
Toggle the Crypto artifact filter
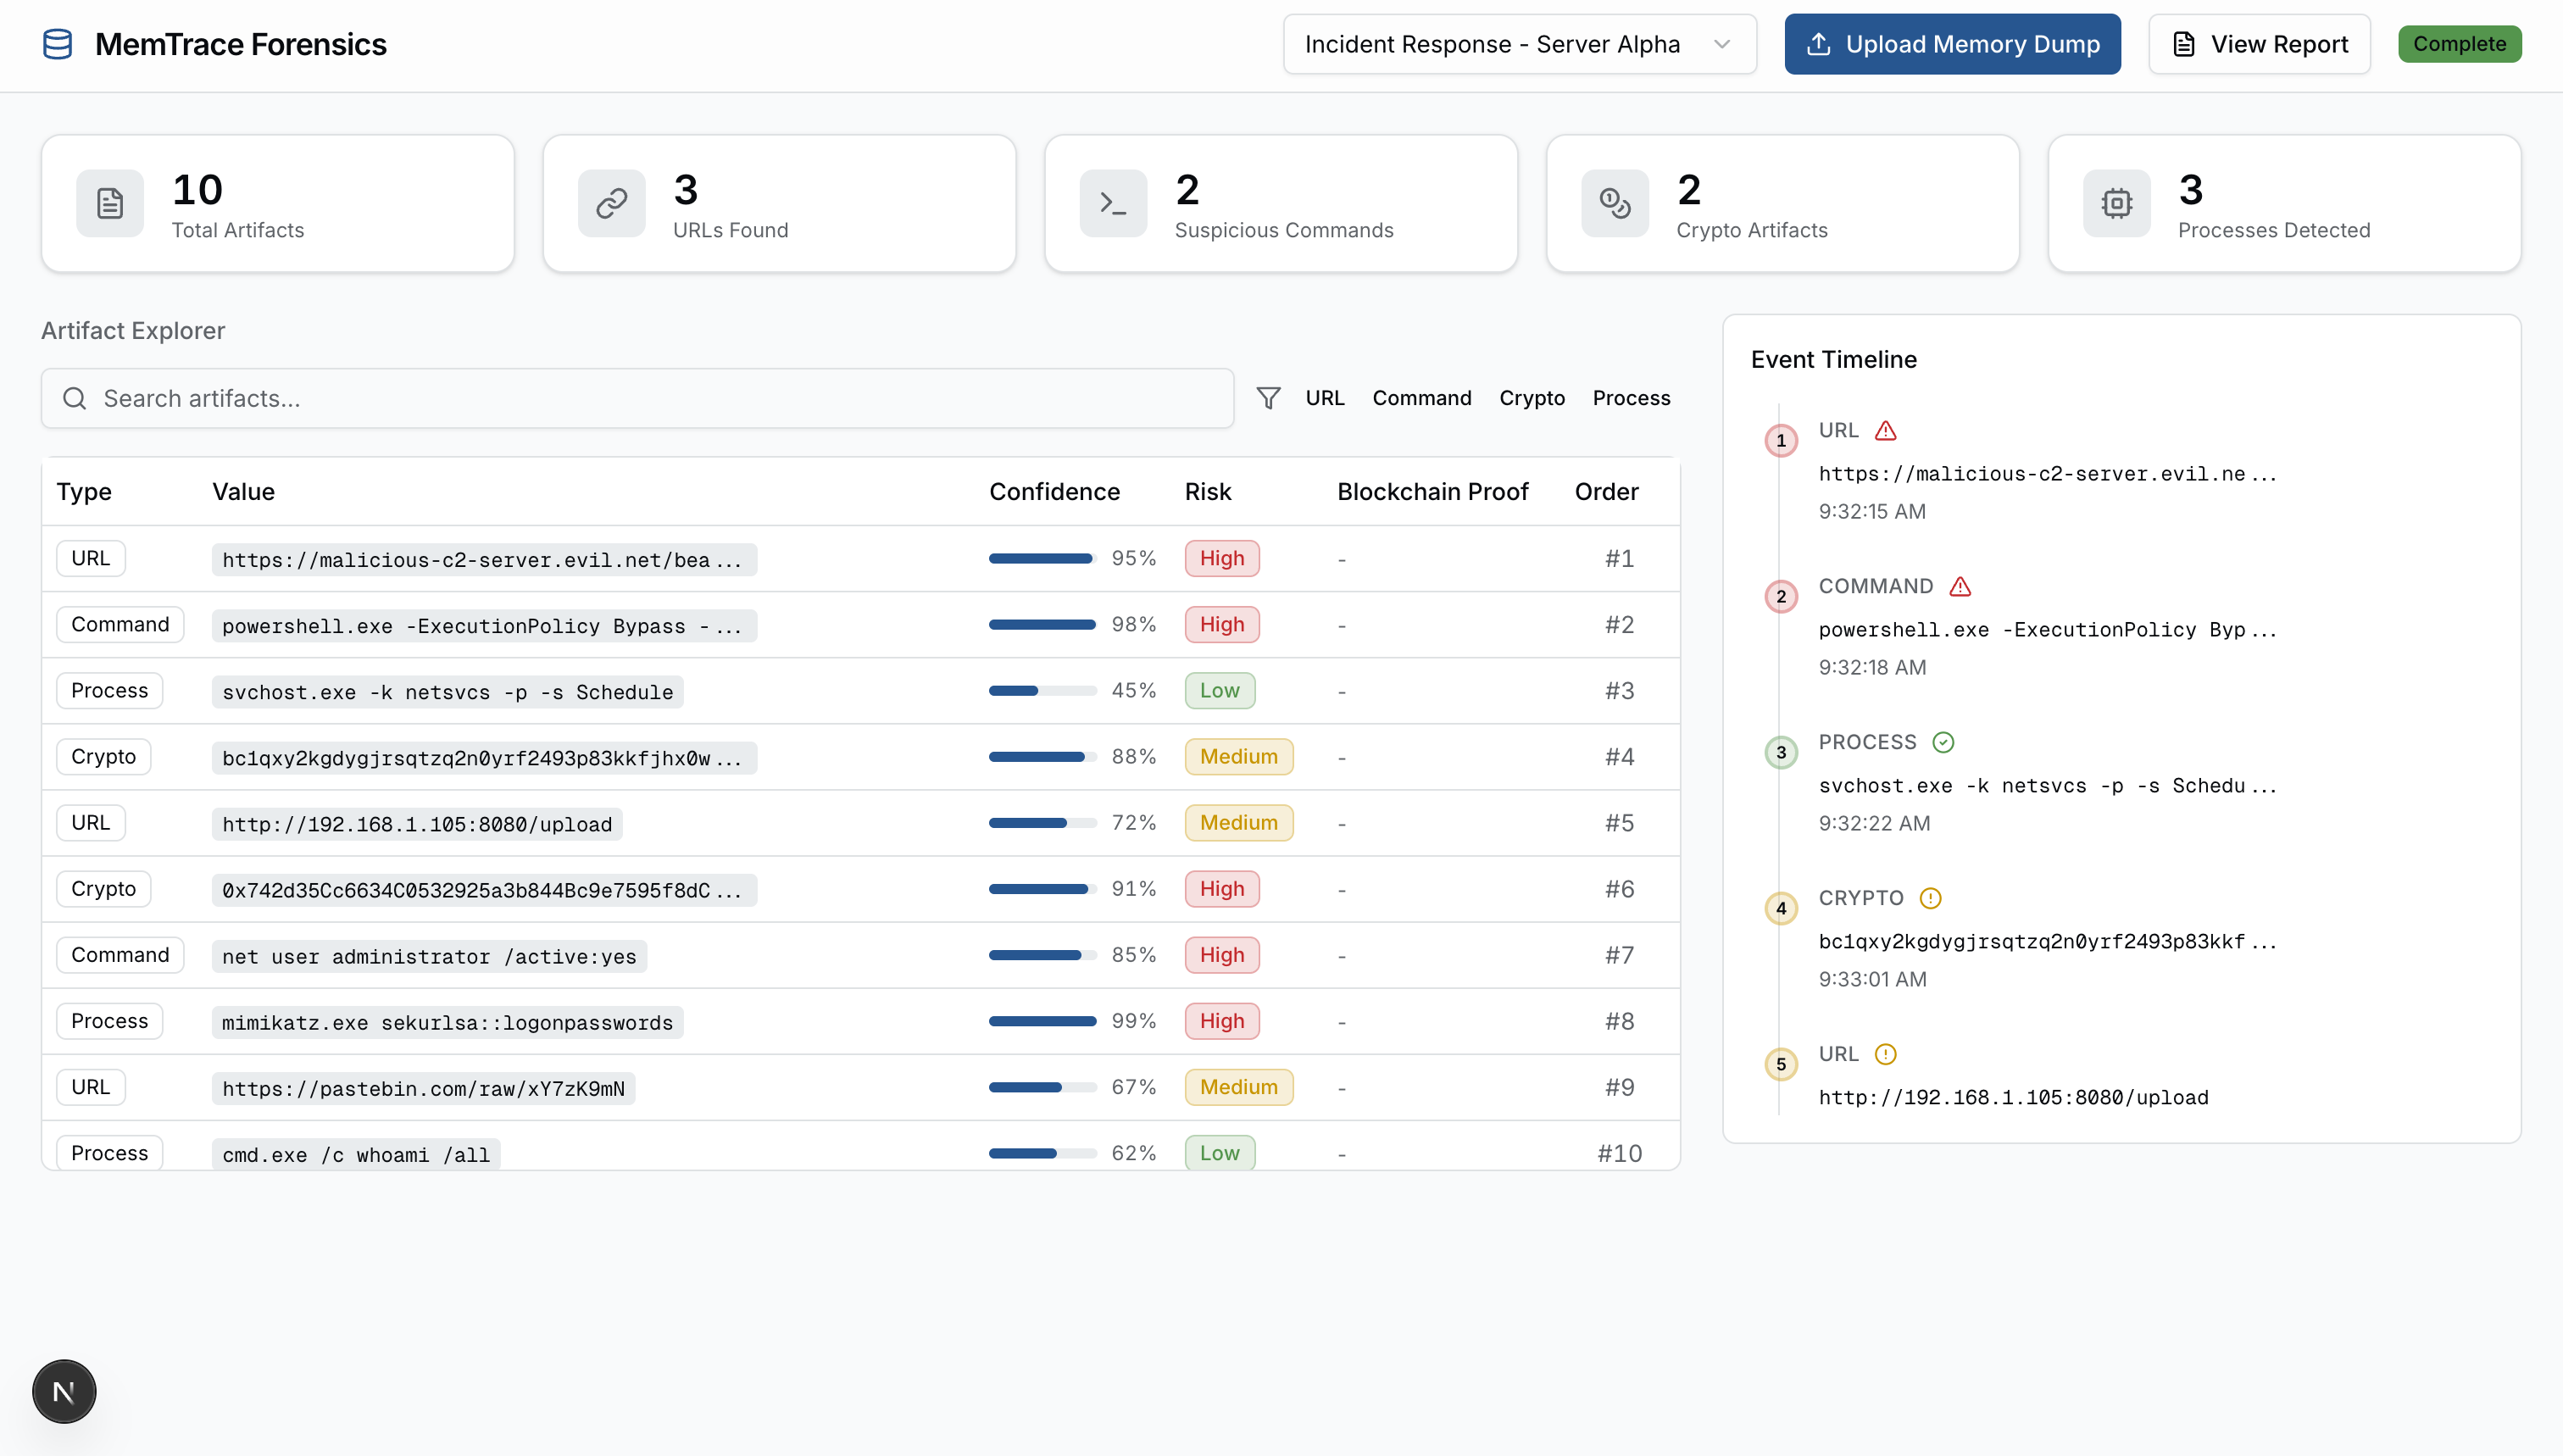1531,398
